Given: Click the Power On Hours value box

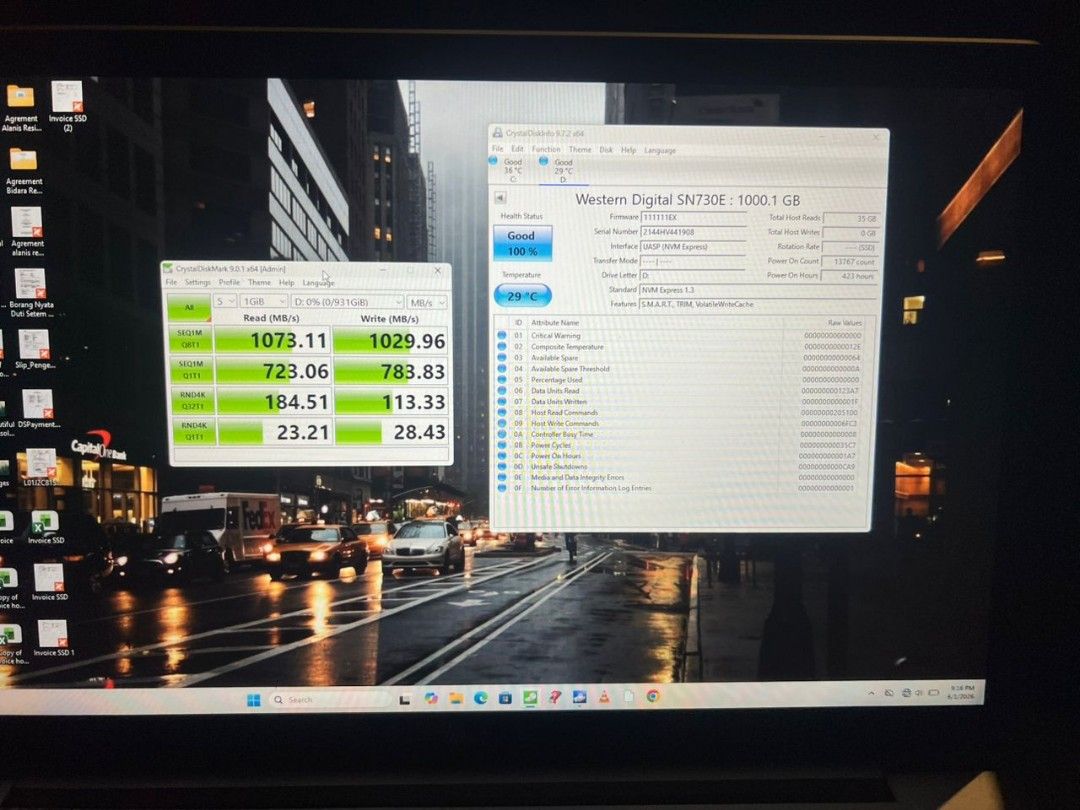Looking at the screenshot, I should click(x=851, y=276).
